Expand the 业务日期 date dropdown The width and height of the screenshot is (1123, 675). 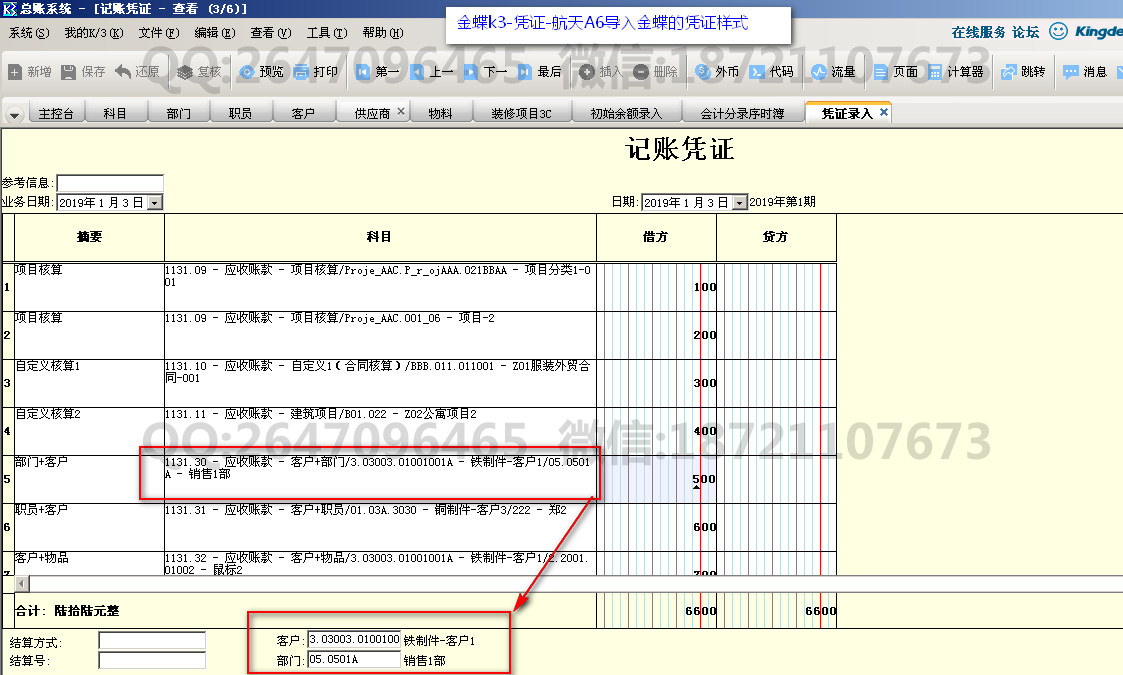click(x=154, y=202)
